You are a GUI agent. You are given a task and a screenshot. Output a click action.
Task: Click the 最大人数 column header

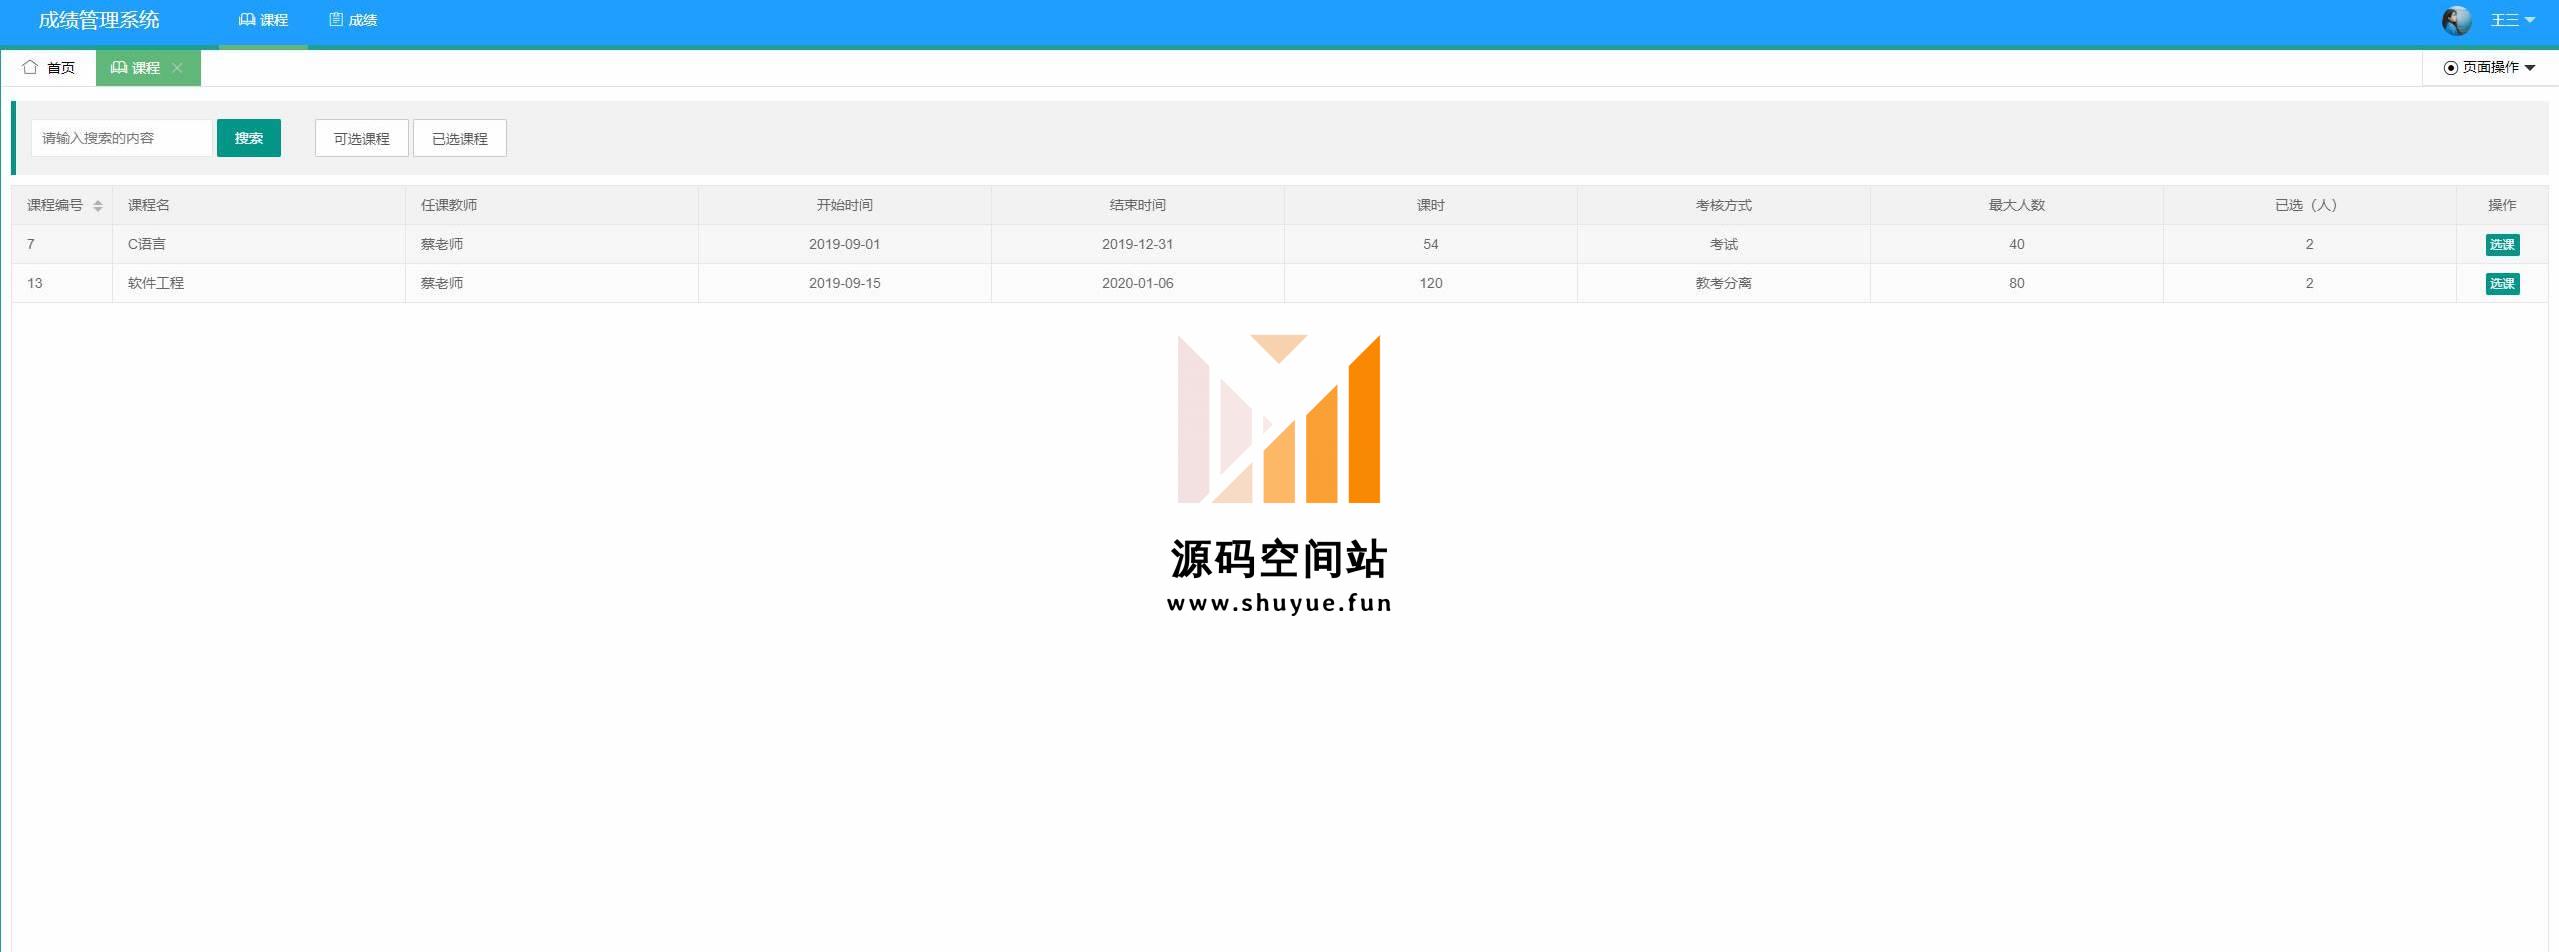pos(2017,205)
